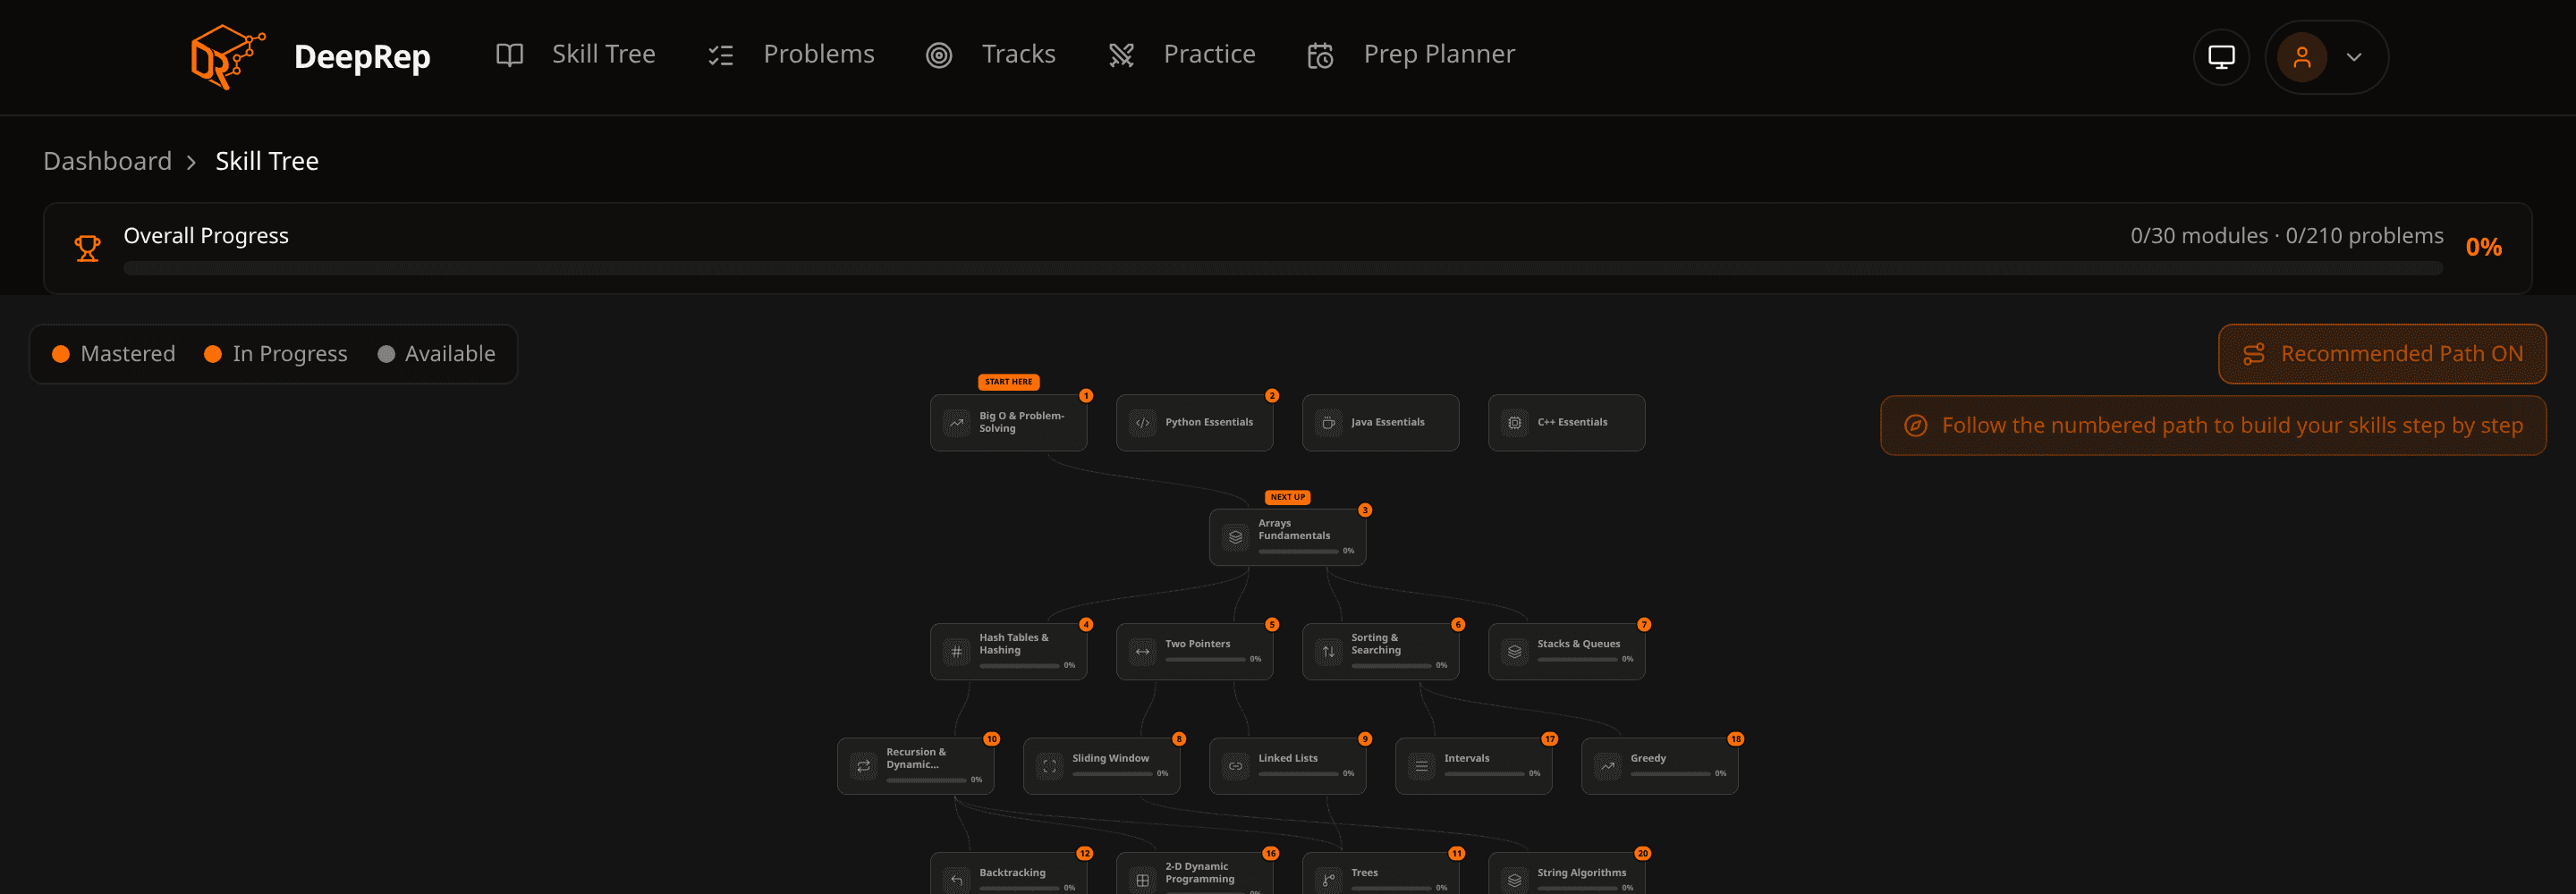Click the overall progress bar
The width and height of the screenshot is (2576, 894).
1283,268
